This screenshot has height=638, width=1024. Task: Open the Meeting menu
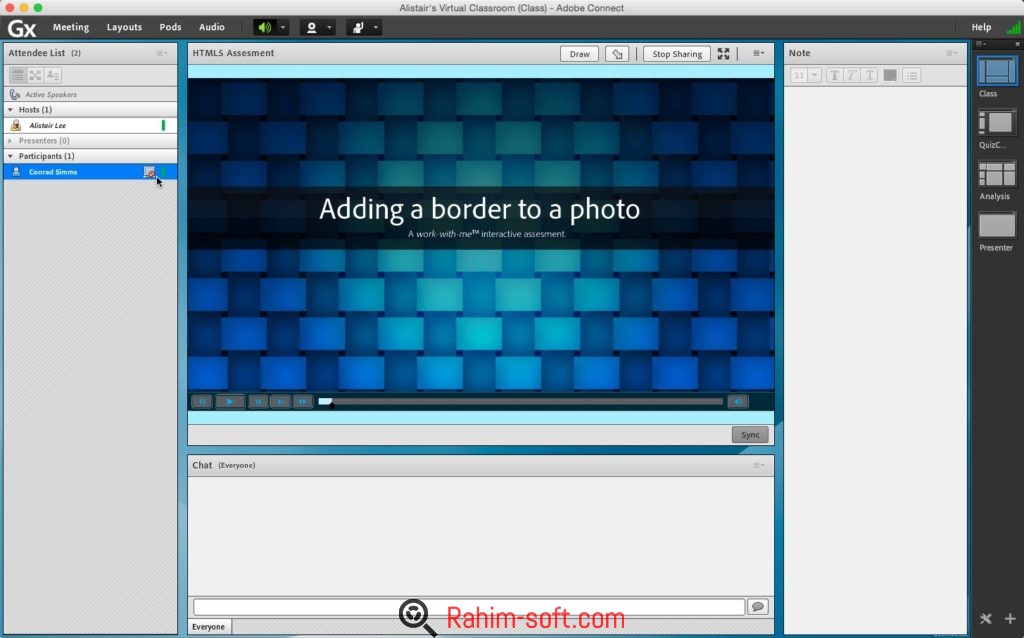pos(71,27)
